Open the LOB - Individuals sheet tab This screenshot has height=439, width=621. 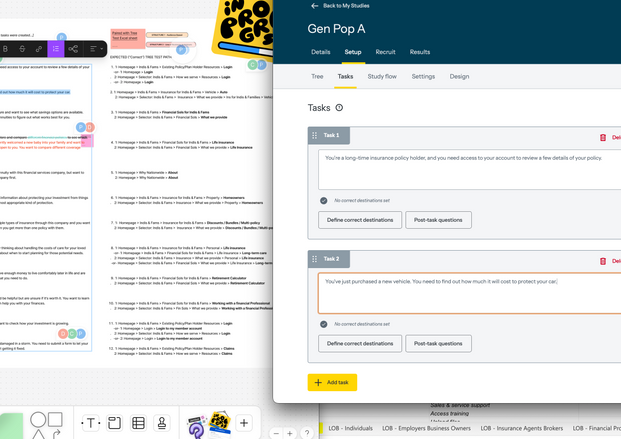[351, 428]
